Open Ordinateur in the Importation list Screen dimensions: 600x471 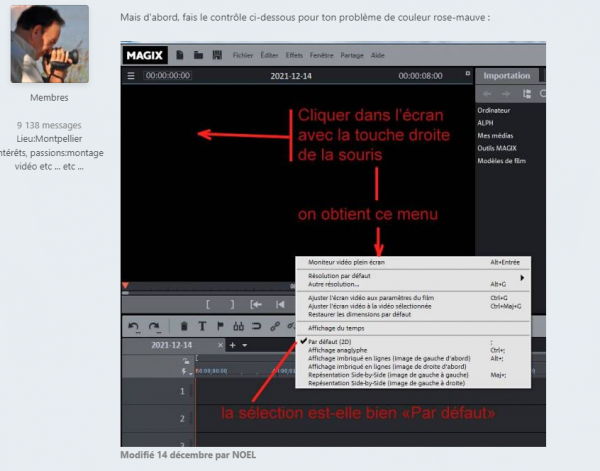point(494,111)
